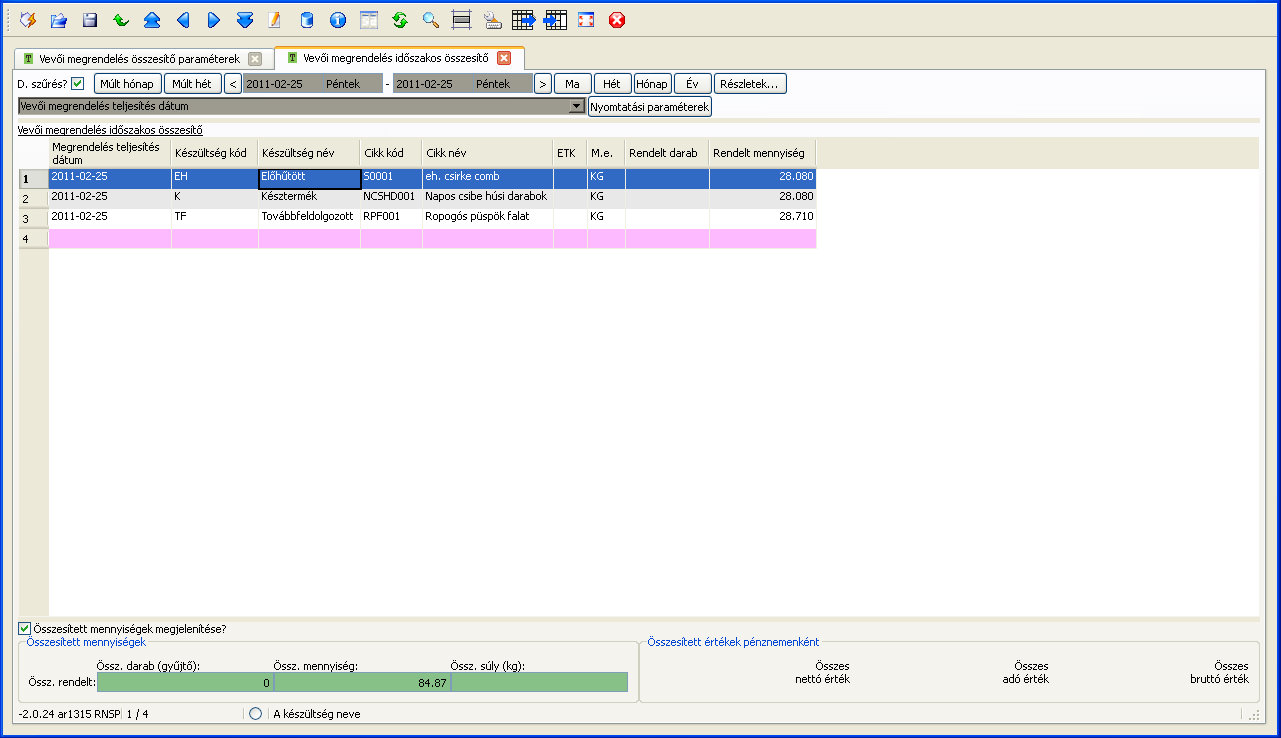Click the form layout panel icon
Image resolution: width=1281 pixels, height=738 pixels.
click(x=369, y=19)
